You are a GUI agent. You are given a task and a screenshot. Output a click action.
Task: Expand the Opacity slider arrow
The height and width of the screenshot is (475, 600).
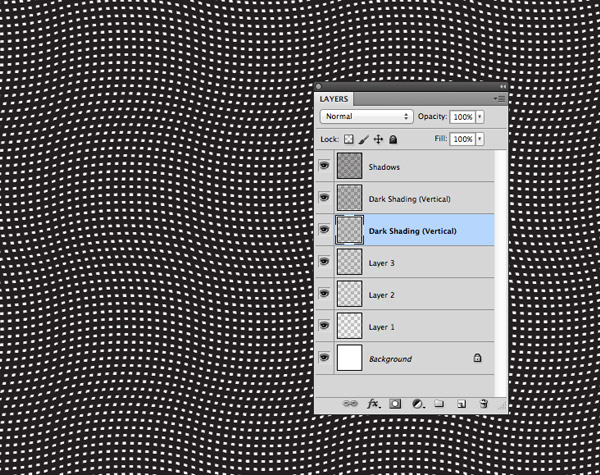click(480, 116)
